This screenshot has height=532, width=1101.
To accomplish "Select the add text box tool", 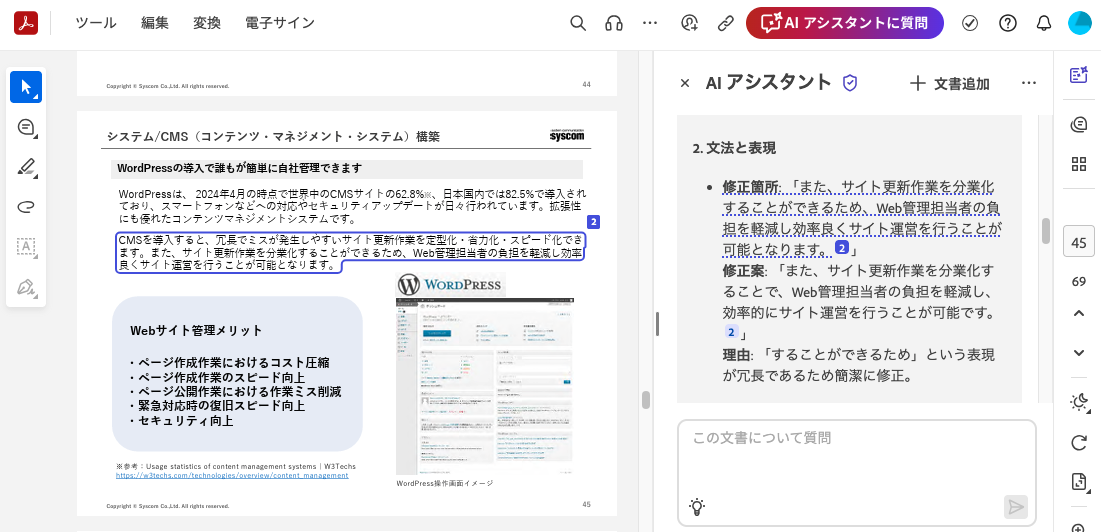I will click(26, 247).
